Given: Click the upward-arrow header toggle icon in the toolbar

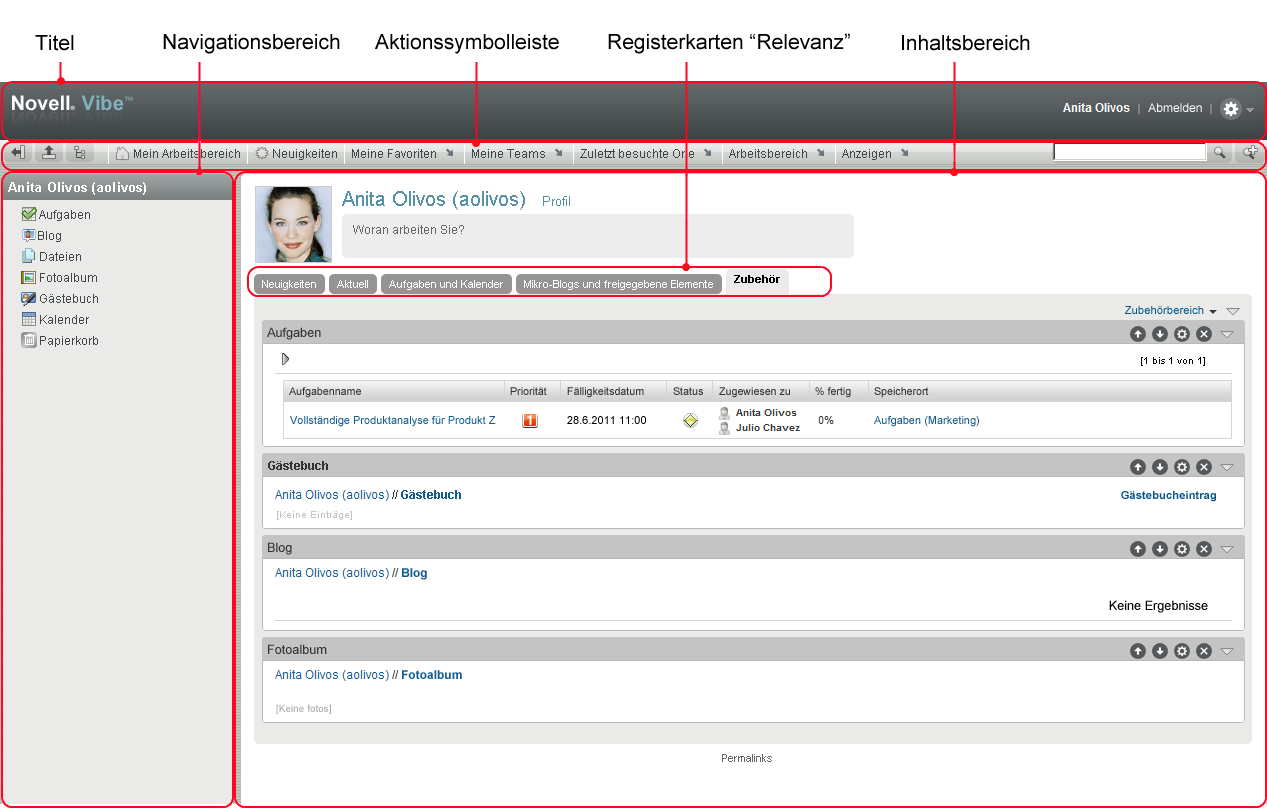Looking at the screenshot, I should [48, 153].
